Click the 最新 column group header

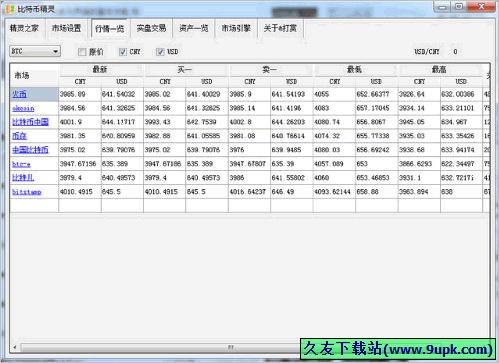click(x=101, y=70)
